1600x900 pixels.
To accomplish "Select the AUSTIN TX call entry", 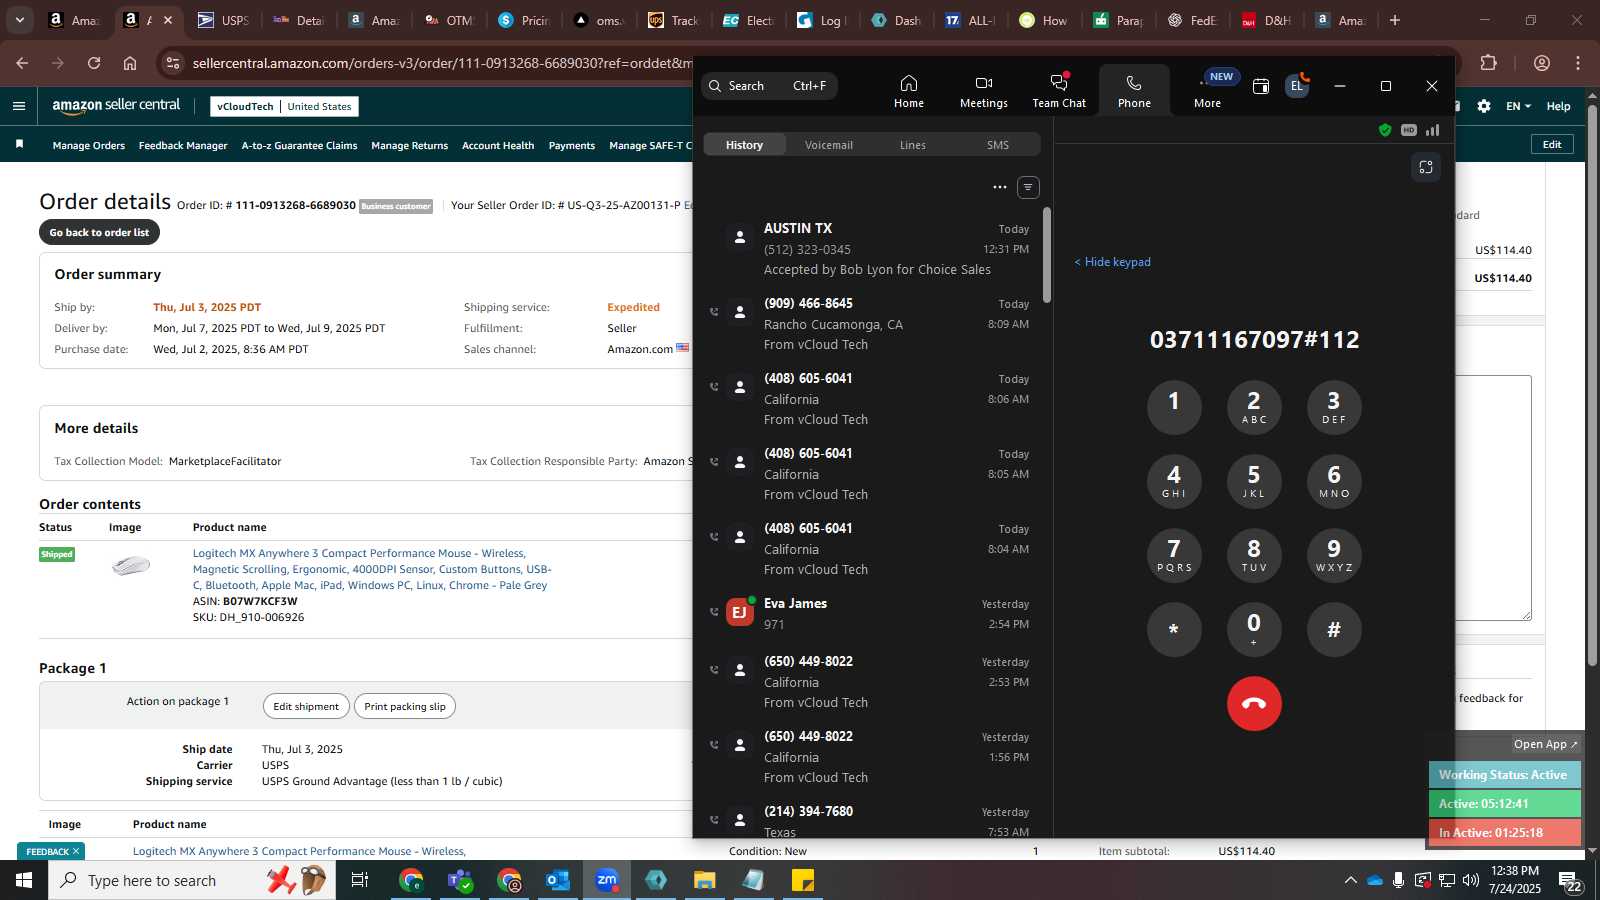I will (x=872, y=249).
